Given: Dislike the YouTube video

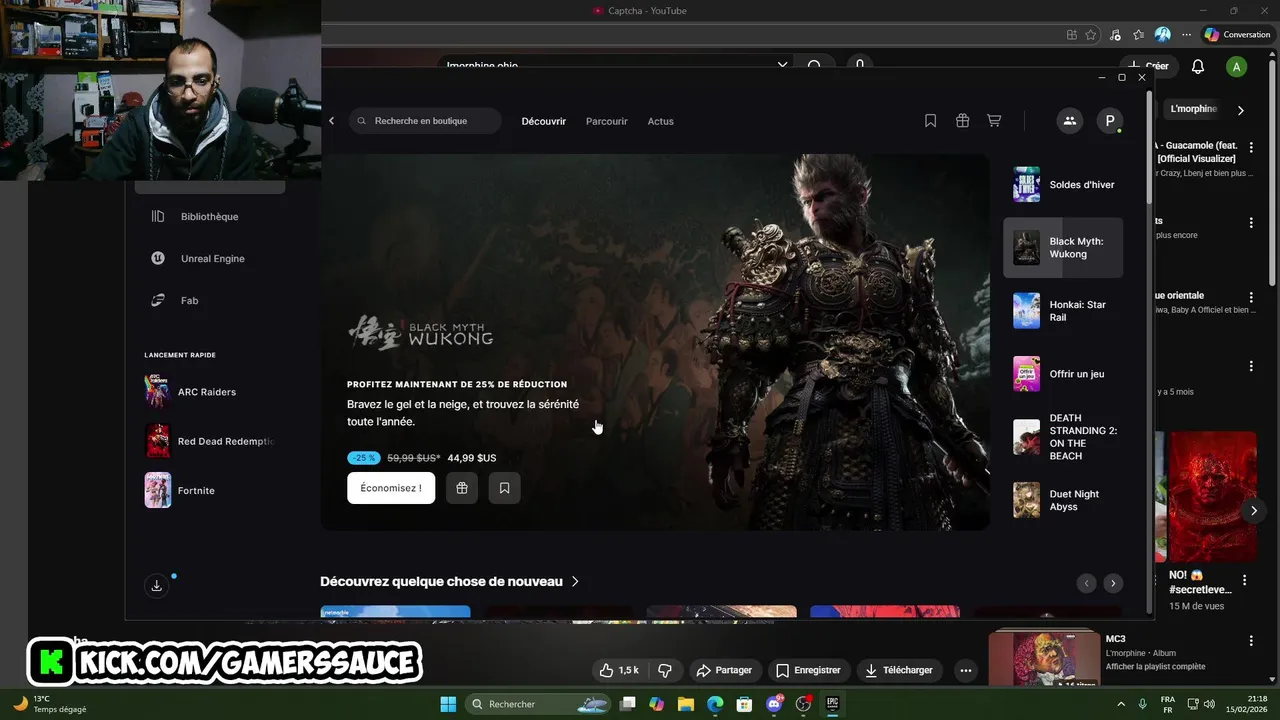Looking at the screenshot, I should (665, 670).
